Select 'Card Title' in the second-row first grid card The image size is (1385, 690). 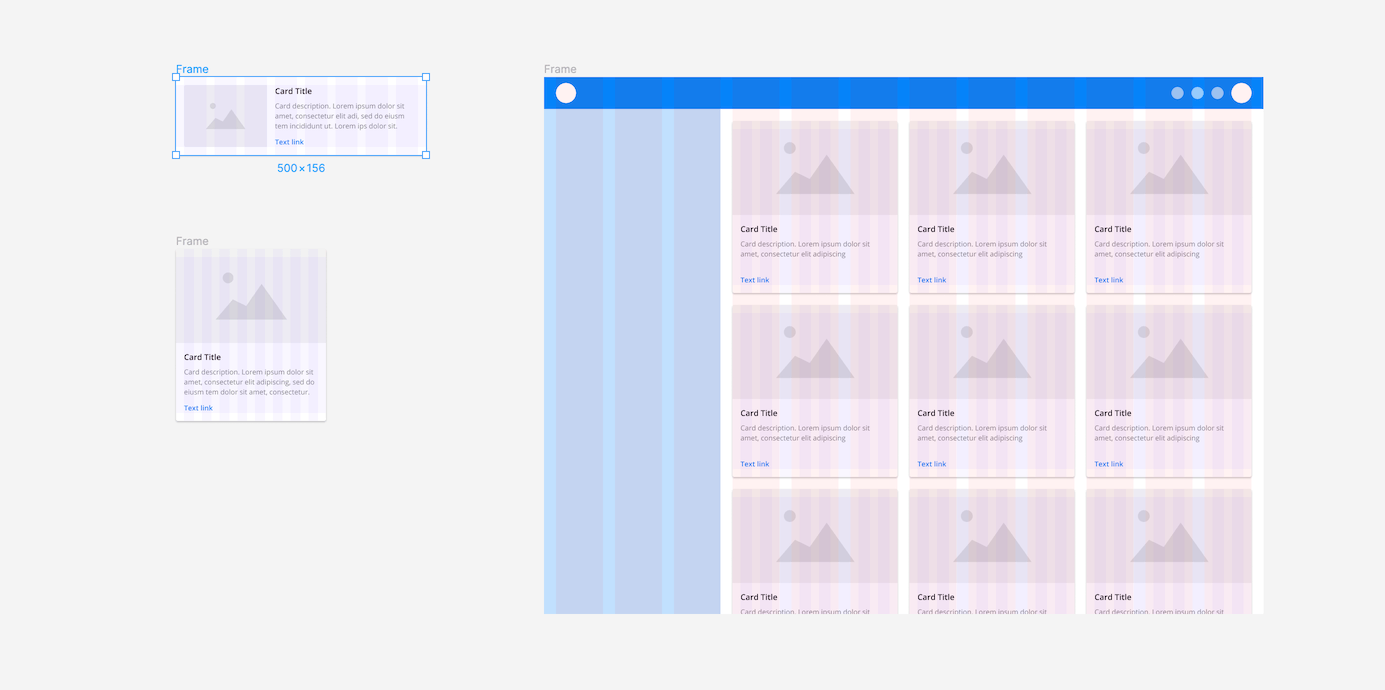(759, 413)
